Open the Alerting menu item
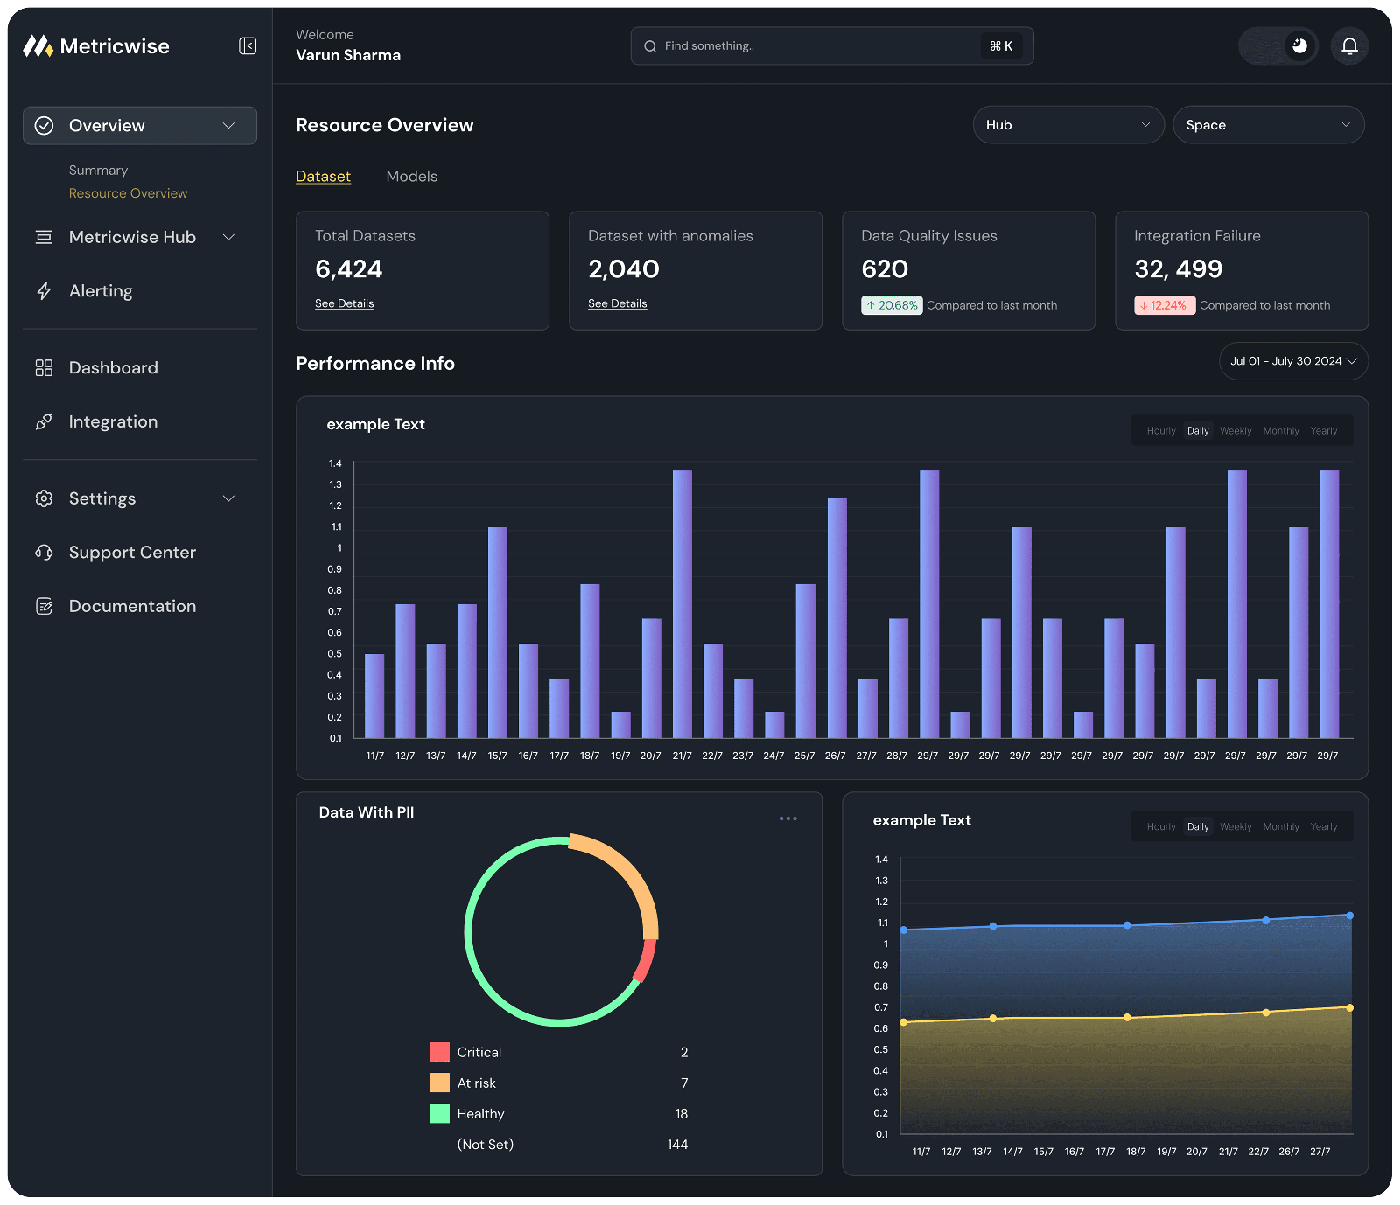The height and width of the screenshot is (1205, 1400). 100,291
